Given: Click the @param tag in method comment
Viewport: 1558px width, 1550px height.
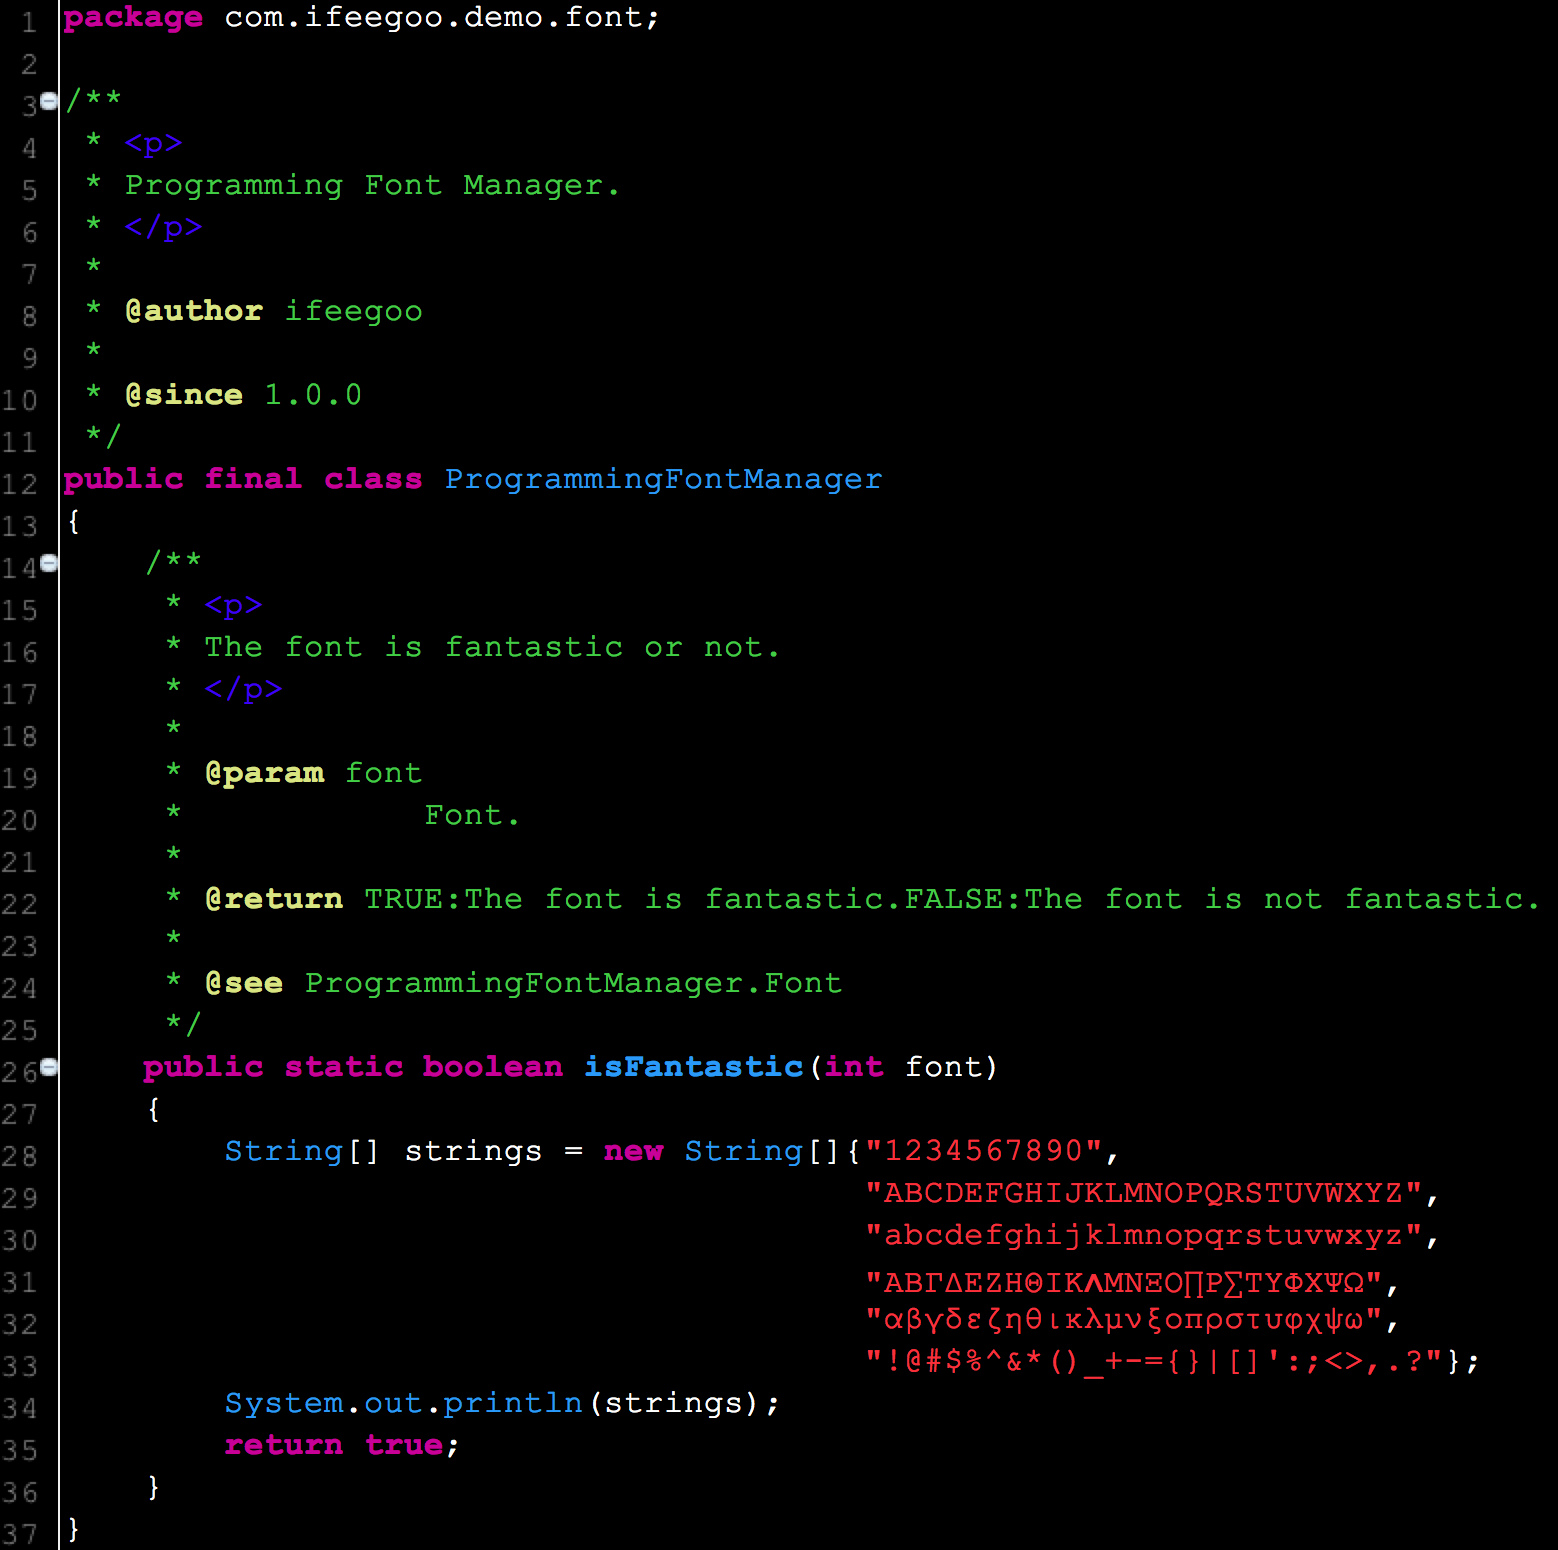Looking at the screenshot, I should 264,773.
